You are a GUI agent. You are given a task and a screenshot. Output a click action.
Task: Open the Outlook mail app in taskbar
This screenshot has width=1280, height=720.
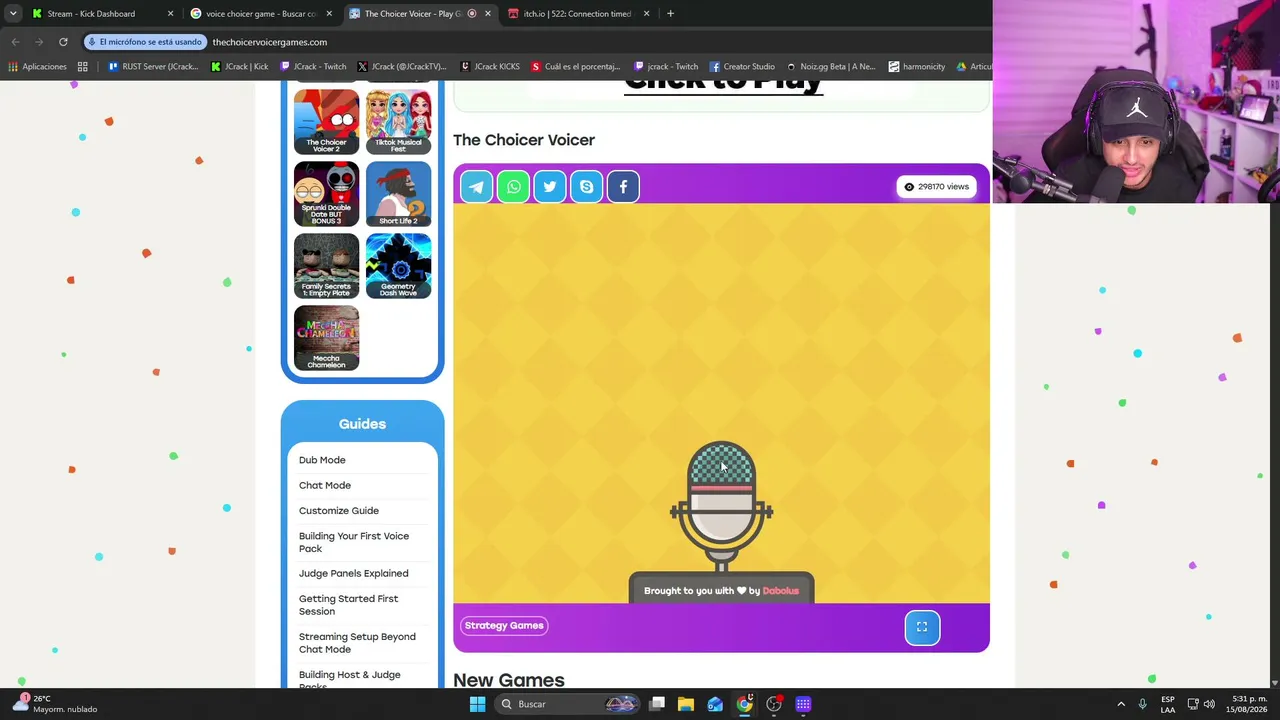click(715, 704)
